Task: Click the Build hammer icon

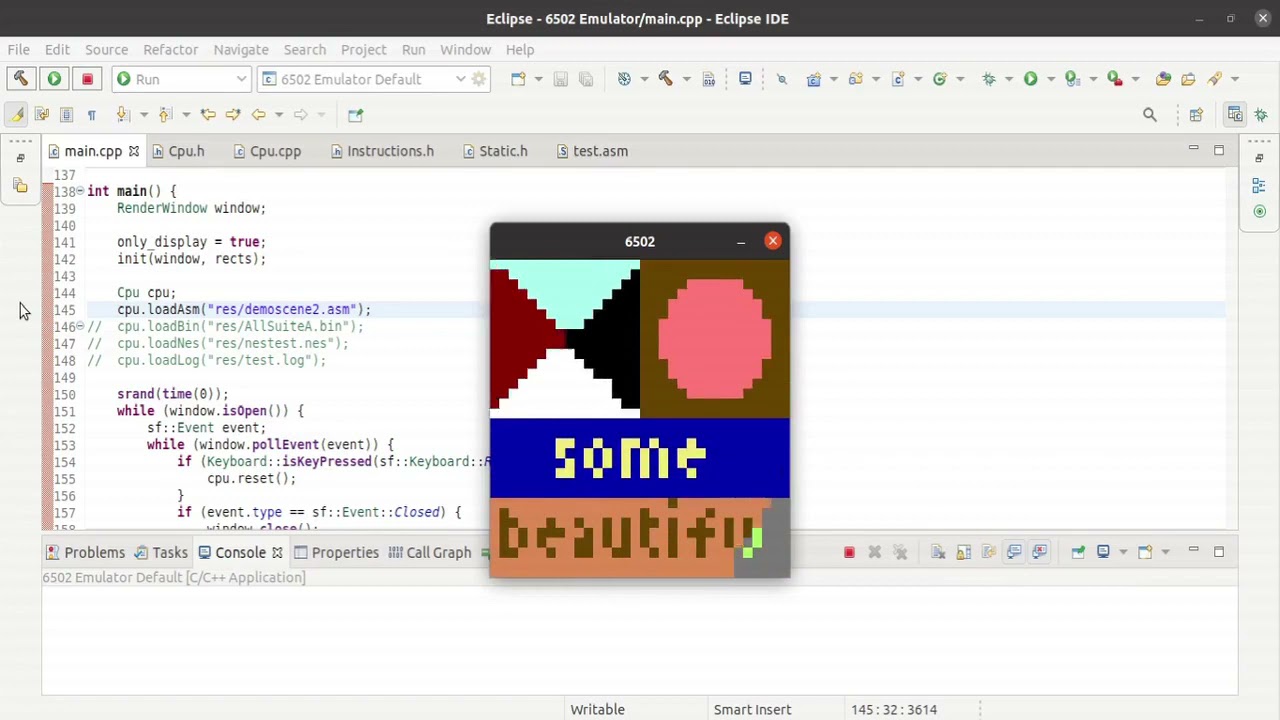Action: (x=20, y=79)
